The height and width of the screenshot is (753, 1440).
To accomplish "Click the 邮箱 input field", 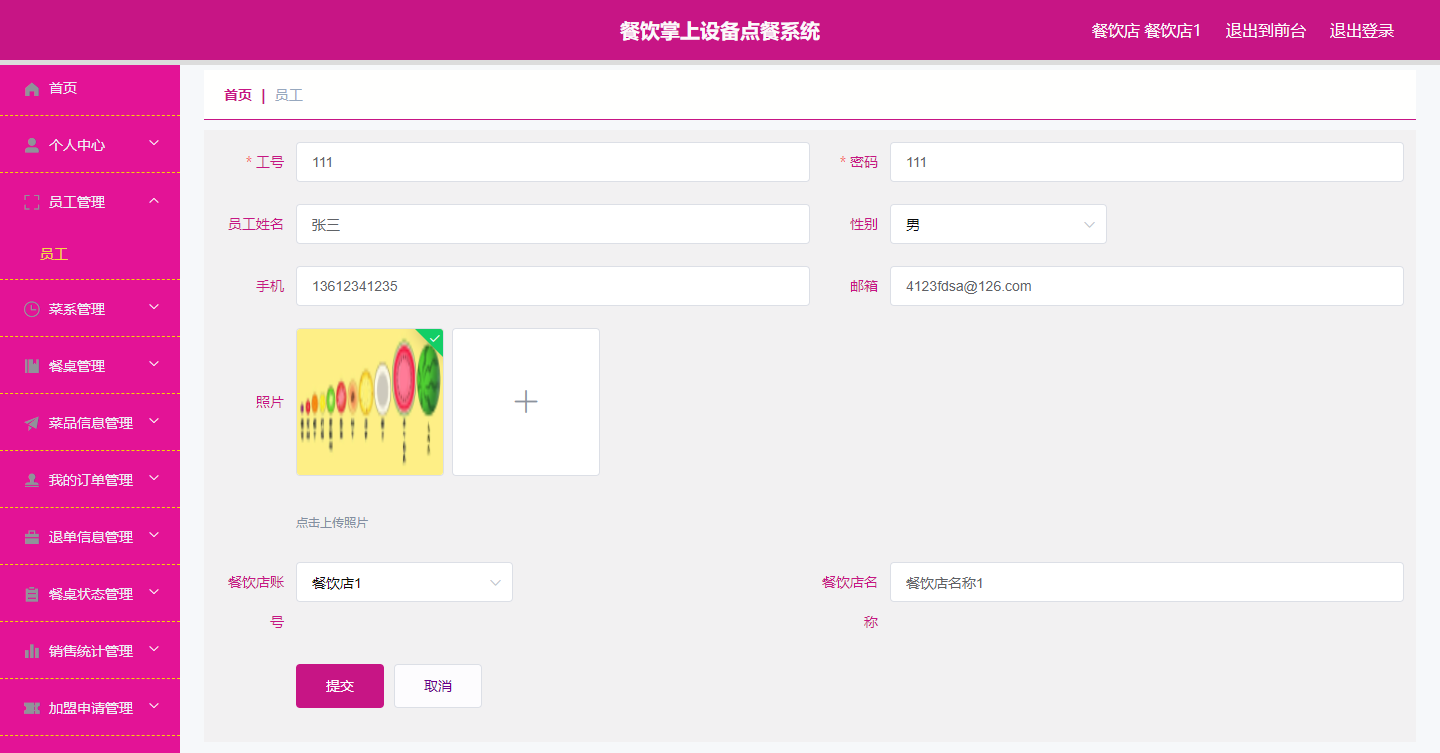I will [1147, 286].
